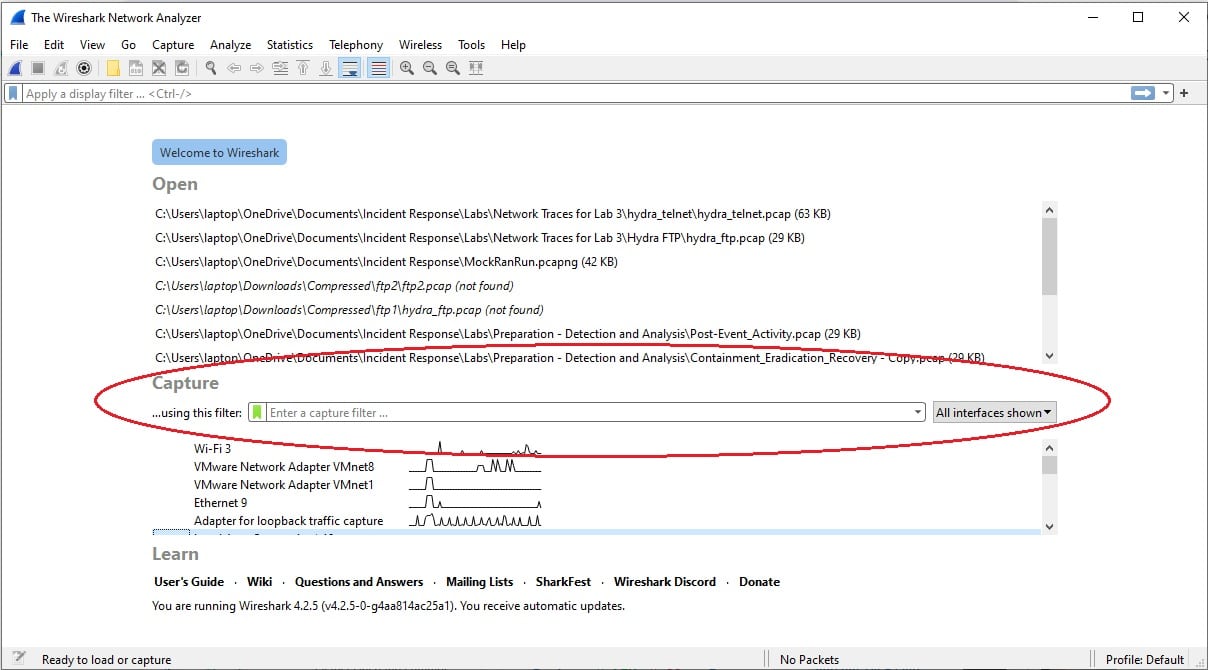The height and width of the screenshot is (670, 1208).
Task: Open a capture file with the folder icon
Action: (x=113, y=68)
